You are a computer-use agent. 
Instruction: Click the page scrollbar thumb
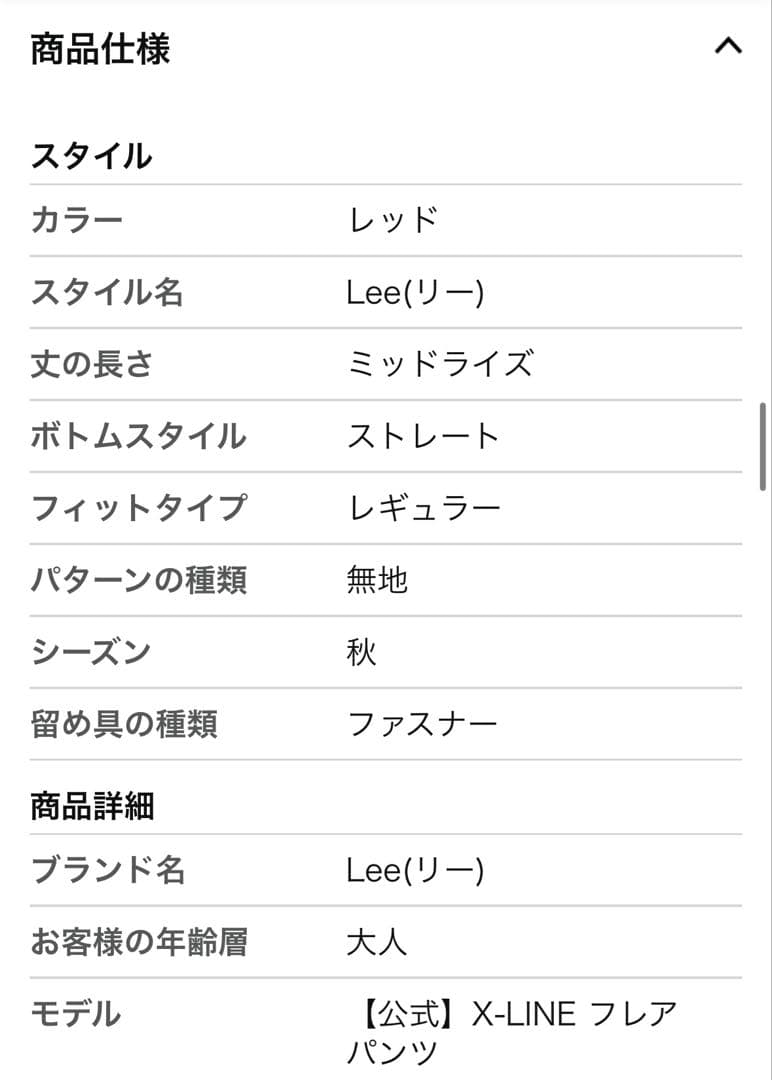pyautogui.click(x=762, y=445)
